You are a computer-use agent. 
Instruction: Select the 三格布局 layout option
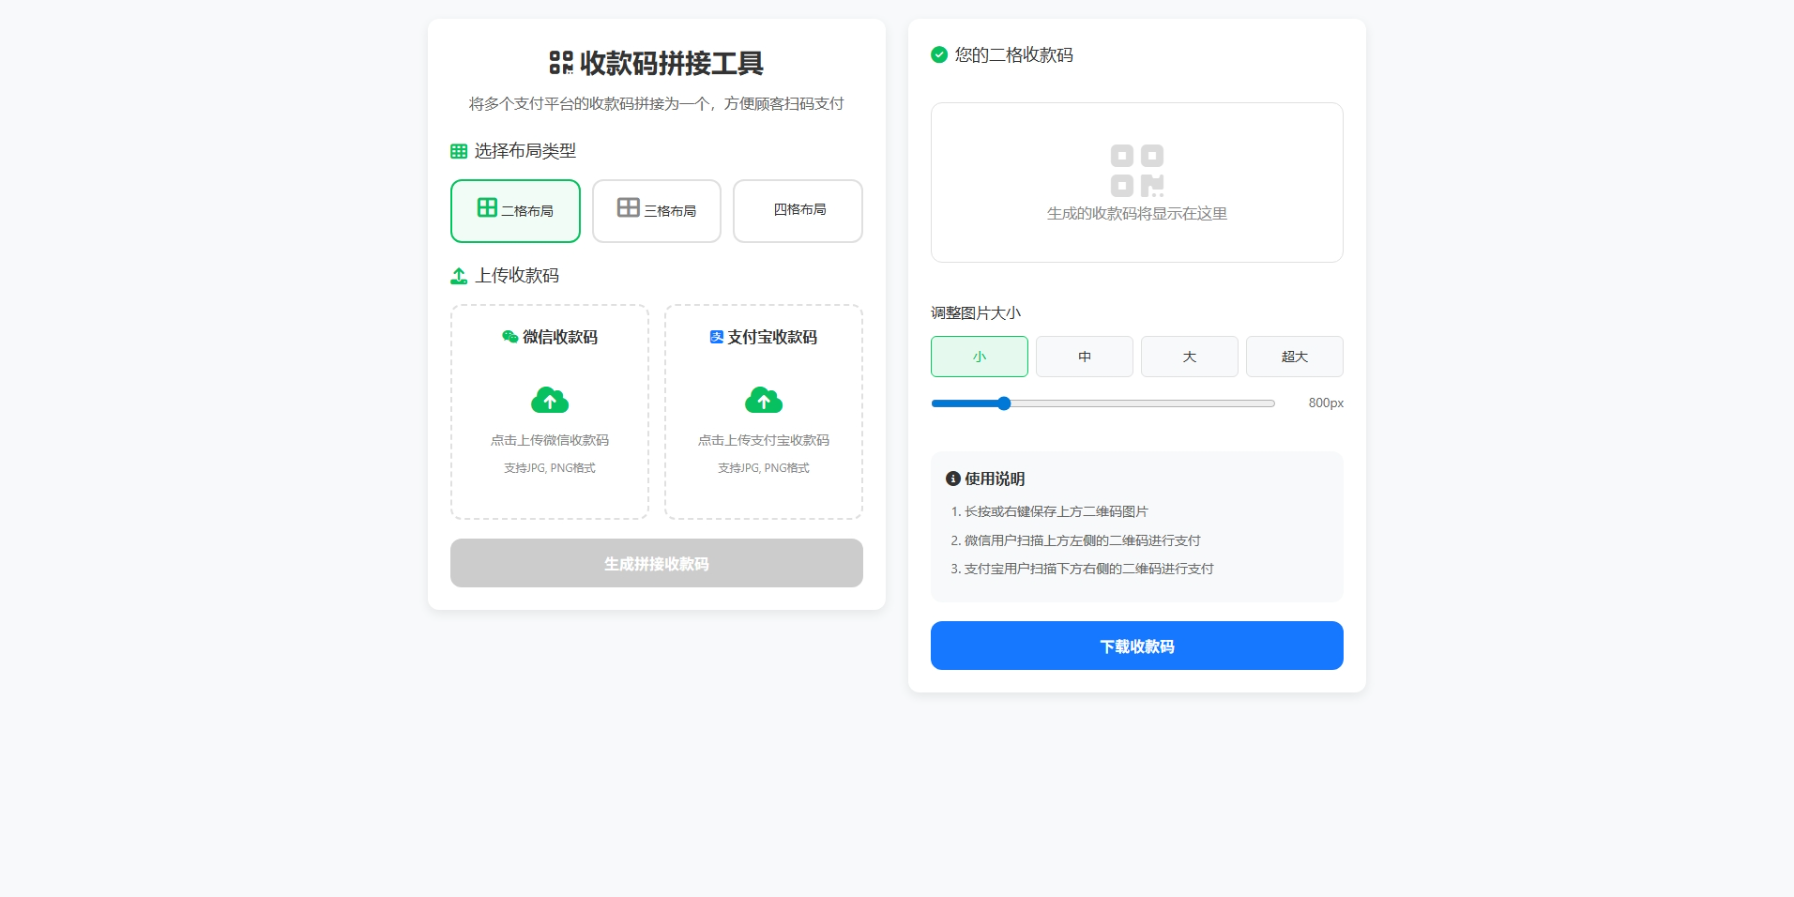(x=656, y=211)
